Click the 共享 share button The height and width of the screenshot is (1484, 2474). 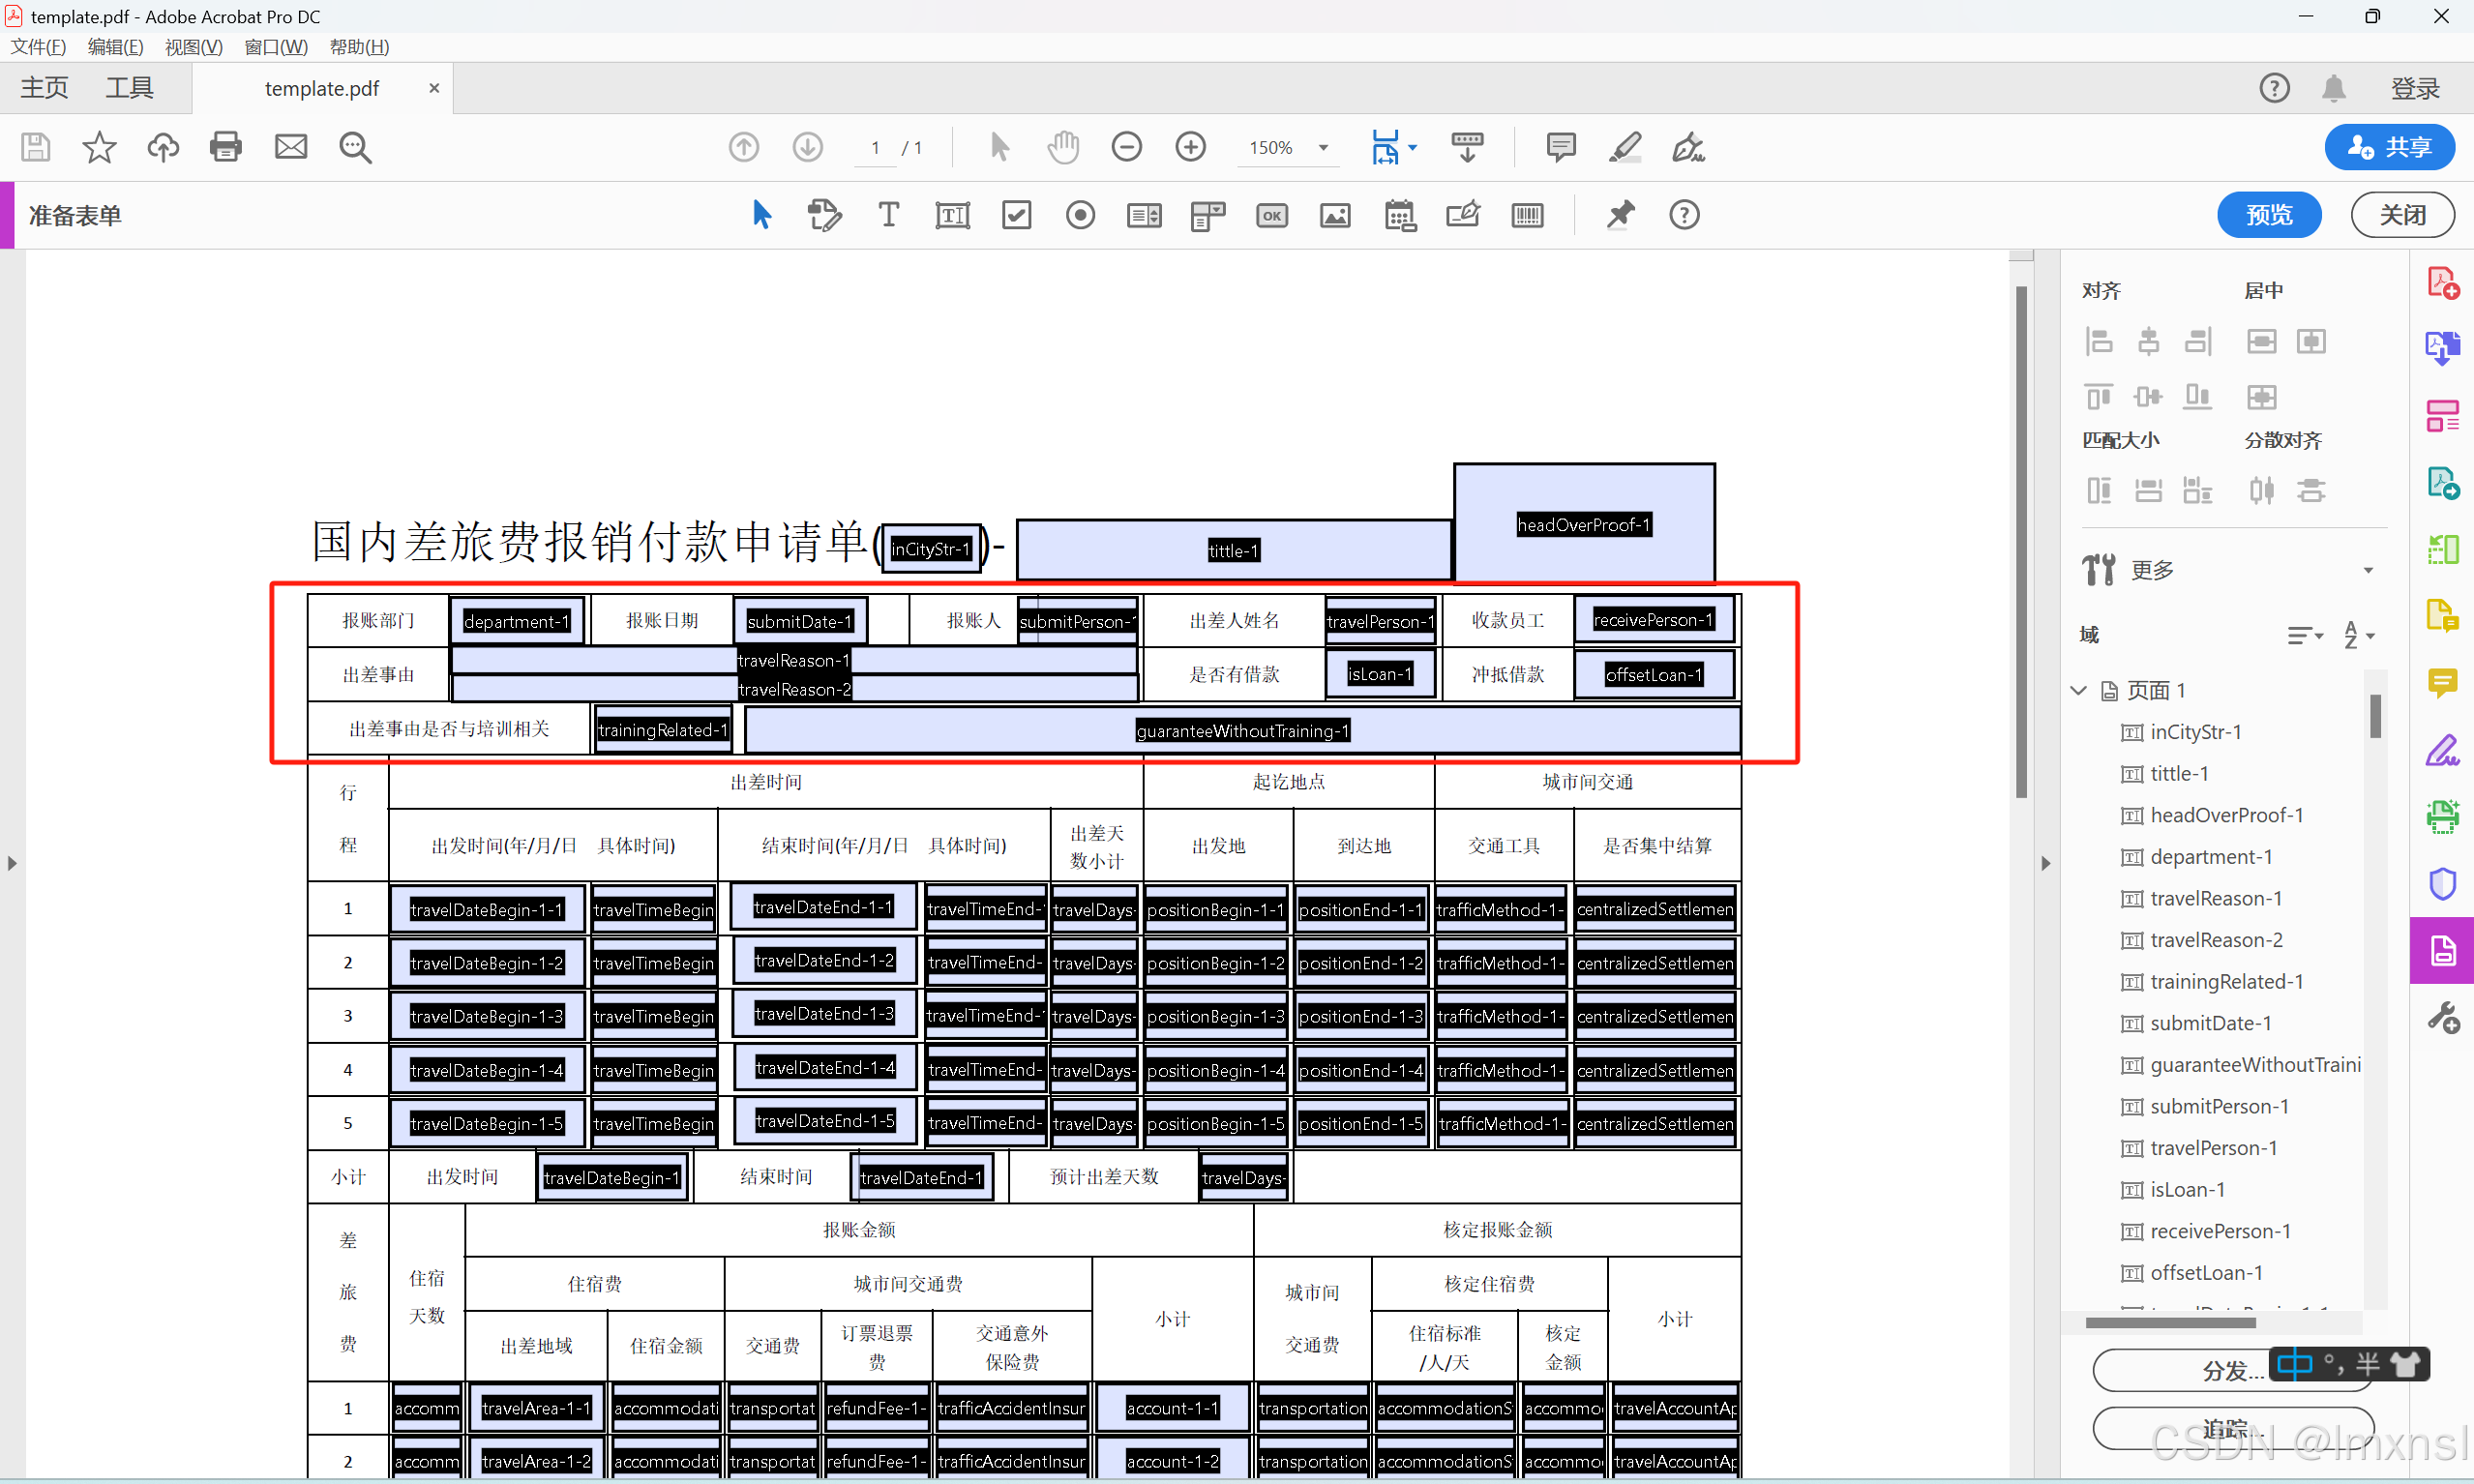point(2389,148)
